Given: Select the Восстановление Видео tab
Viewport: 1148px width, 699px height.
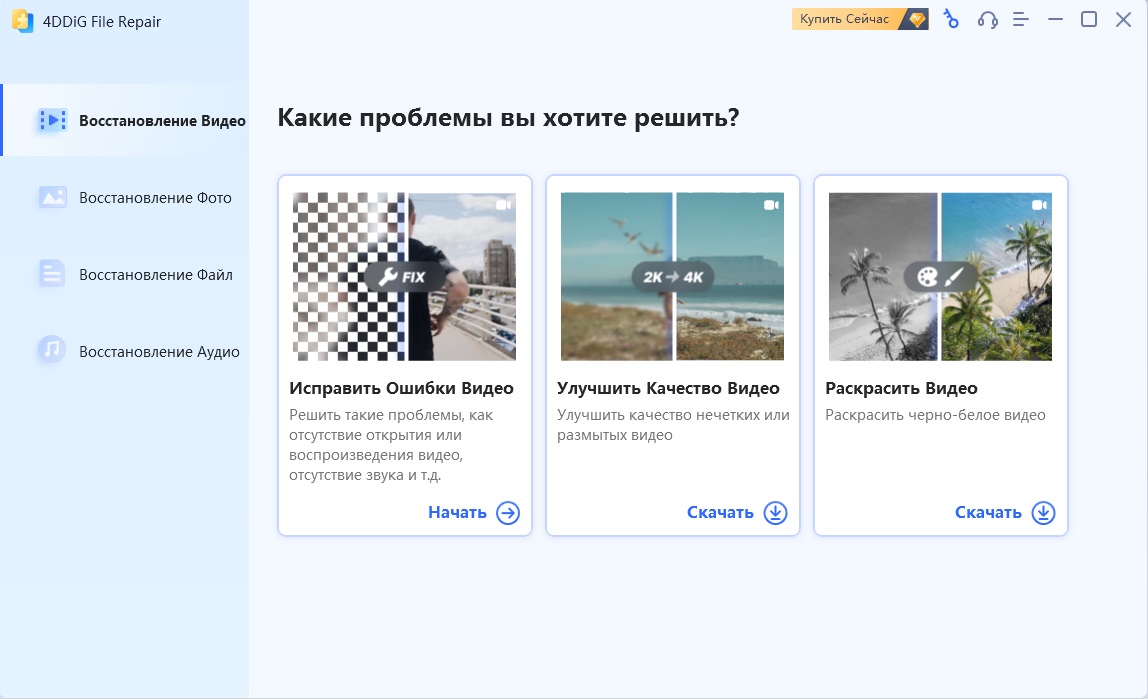Looking at the screenshot, I should pyautogui.click(x=162, y=121).
